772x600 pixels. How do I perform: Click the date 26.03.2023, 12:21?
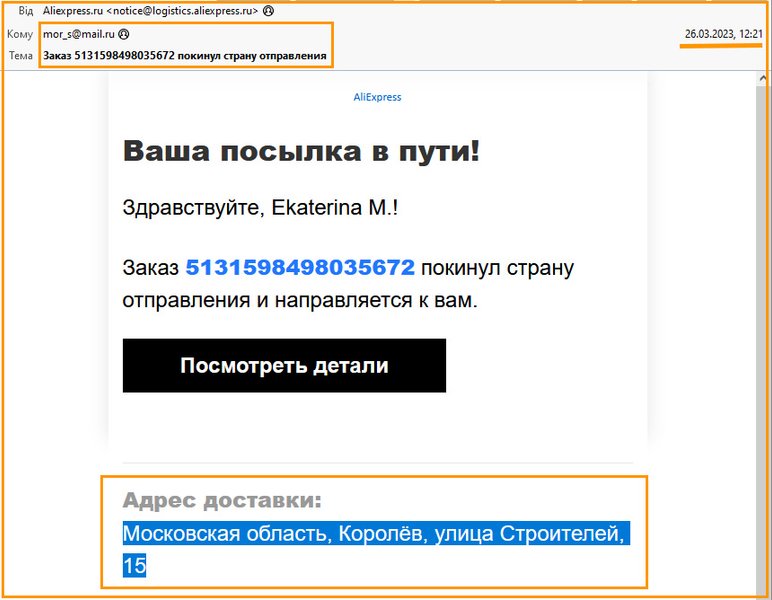[x=723, y=34]
